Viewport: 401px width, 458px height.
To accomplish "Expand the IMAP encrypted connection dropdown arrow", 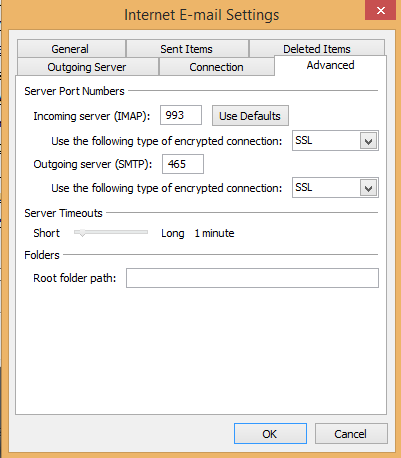I will point(368,141).
